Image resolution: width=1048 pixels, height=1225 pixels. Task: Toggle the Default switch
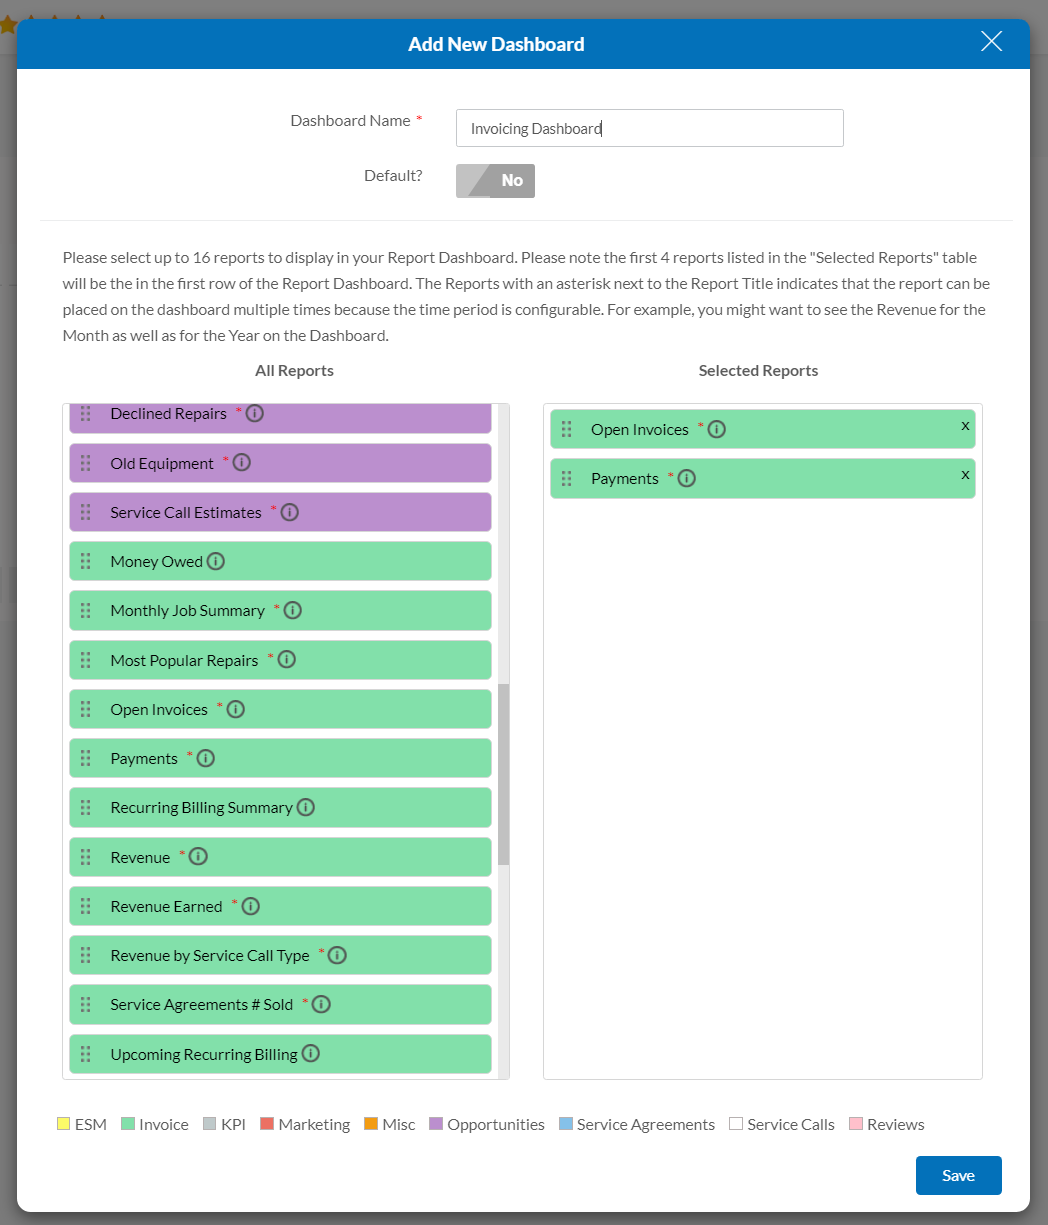tap(495, 181)
